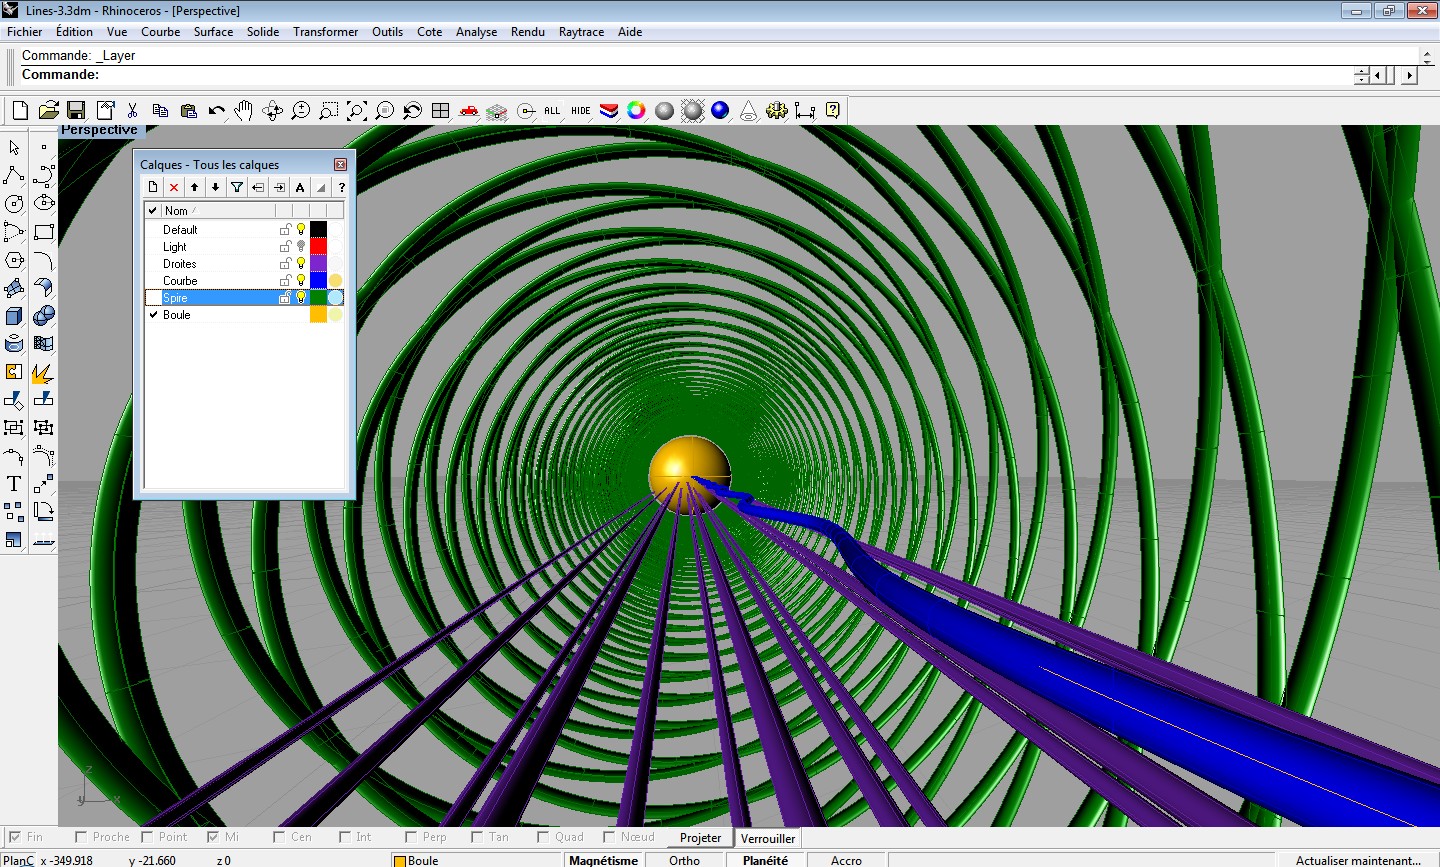
Task: Click the color wheel icon
Action: click(636, 110)
